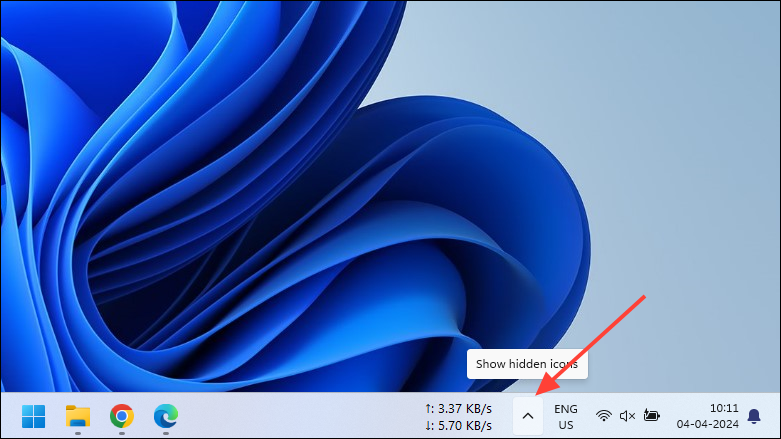Image resolution: width=781 pixels, height=439 pixels.
Task: Open the Windows Start menu
Action: pos(33,416)
